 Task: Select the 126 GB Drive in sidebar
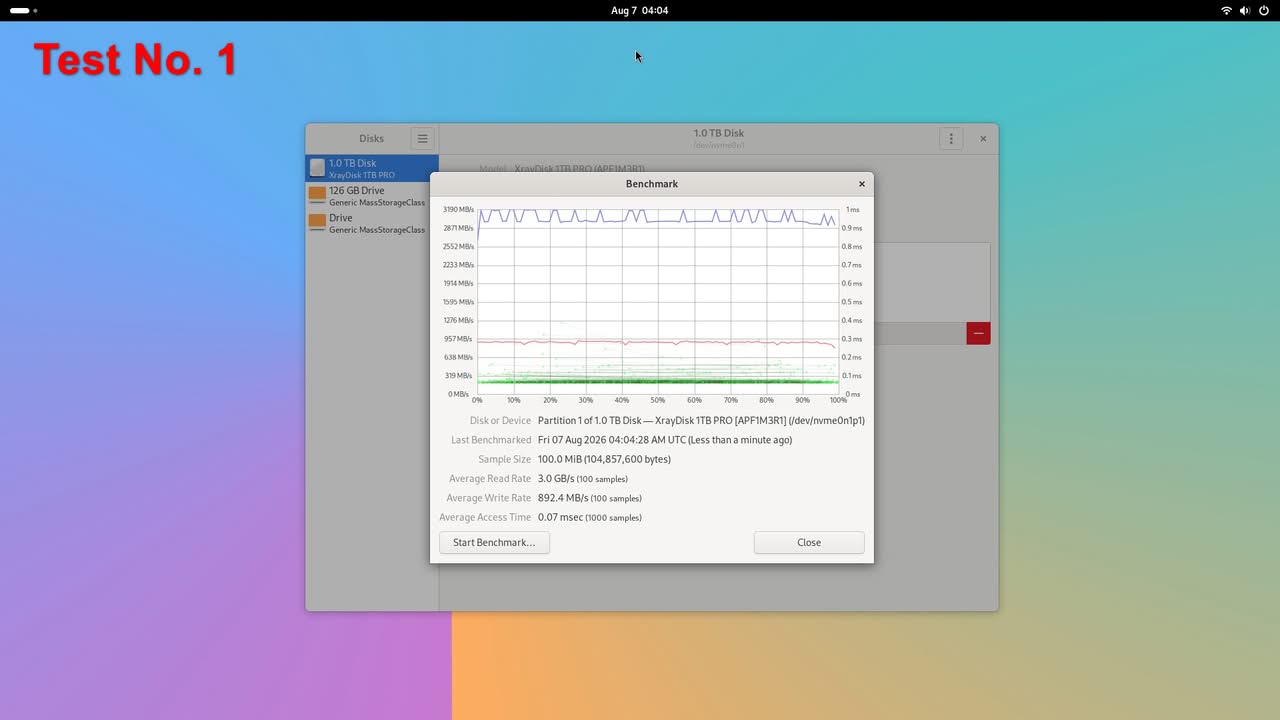pos(372,196)
